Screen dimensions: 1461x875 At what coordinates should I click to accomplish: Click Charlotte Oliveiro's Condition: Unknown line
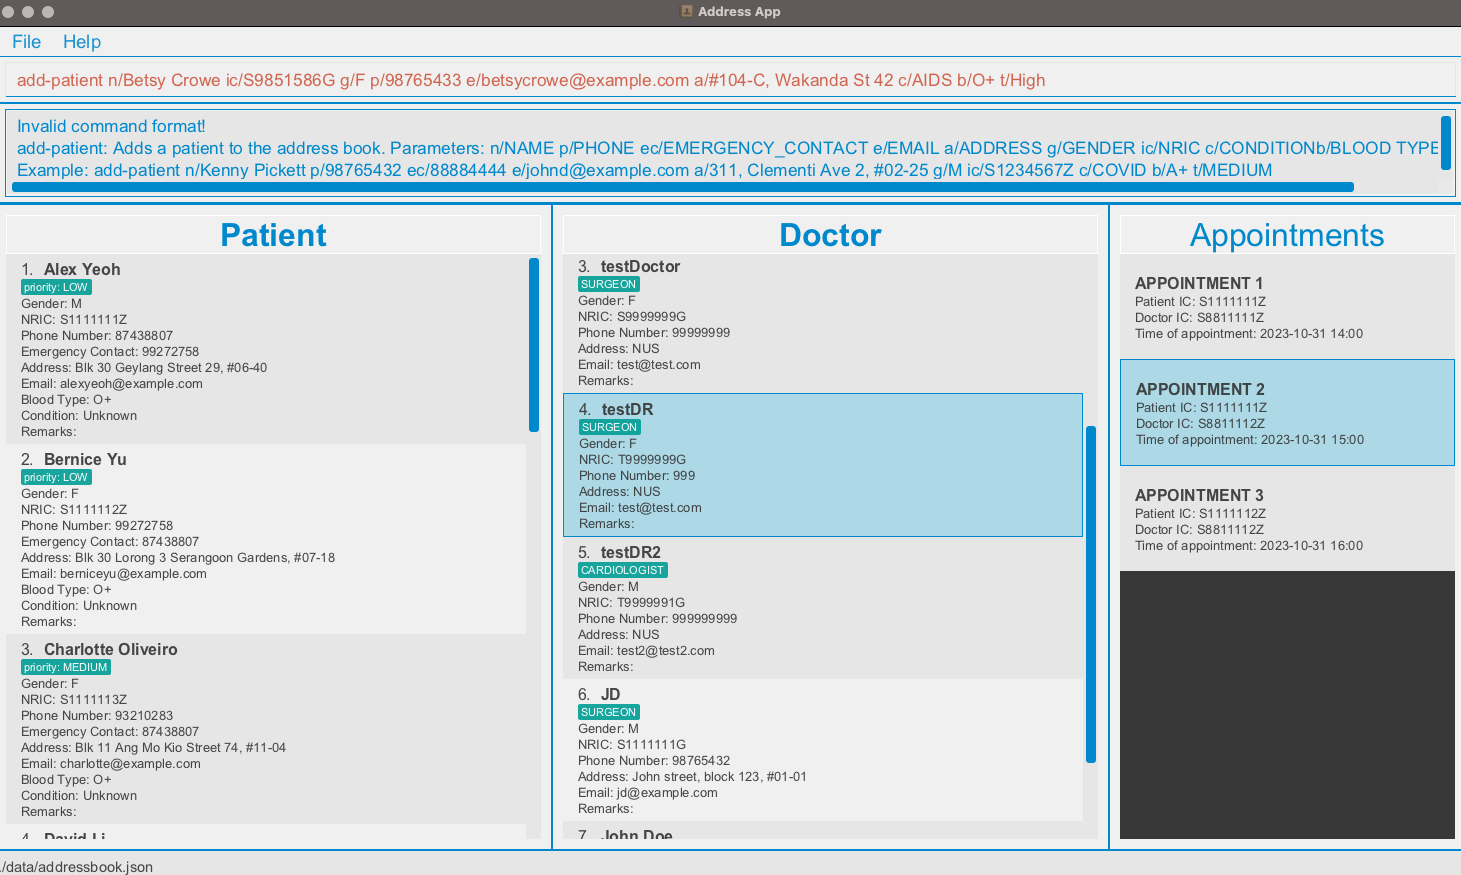pos(79,796)
